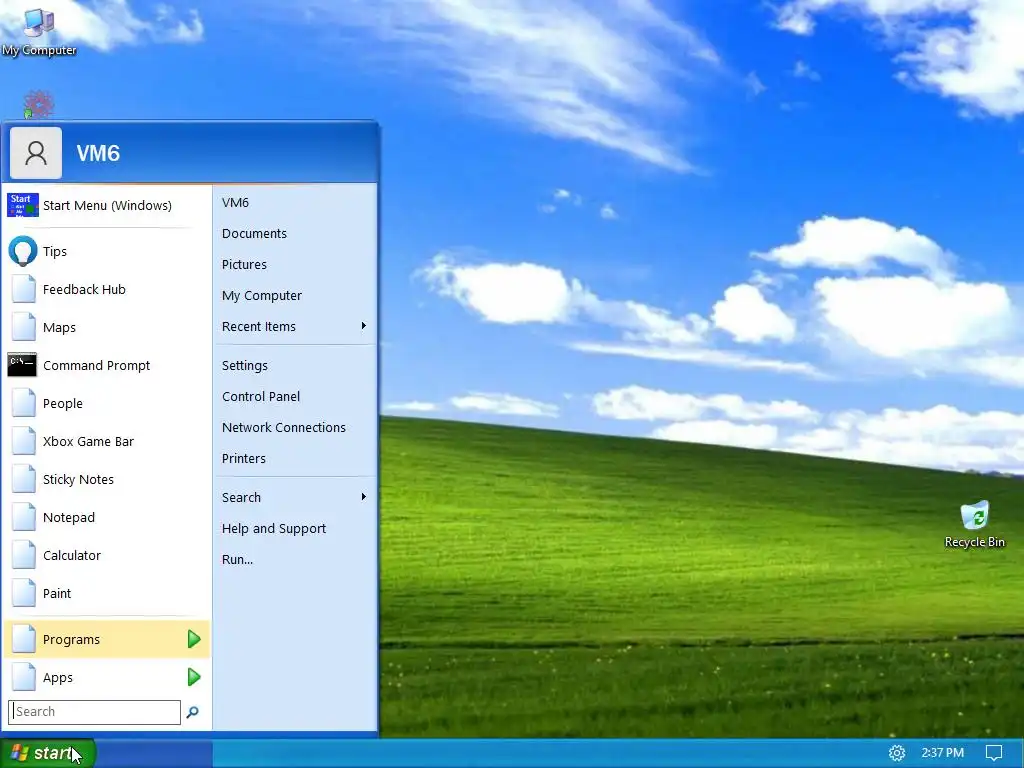The image size is (1024, 768).
Task: Click the Start Menu (Windows) icon
Action: click(23, 205)
